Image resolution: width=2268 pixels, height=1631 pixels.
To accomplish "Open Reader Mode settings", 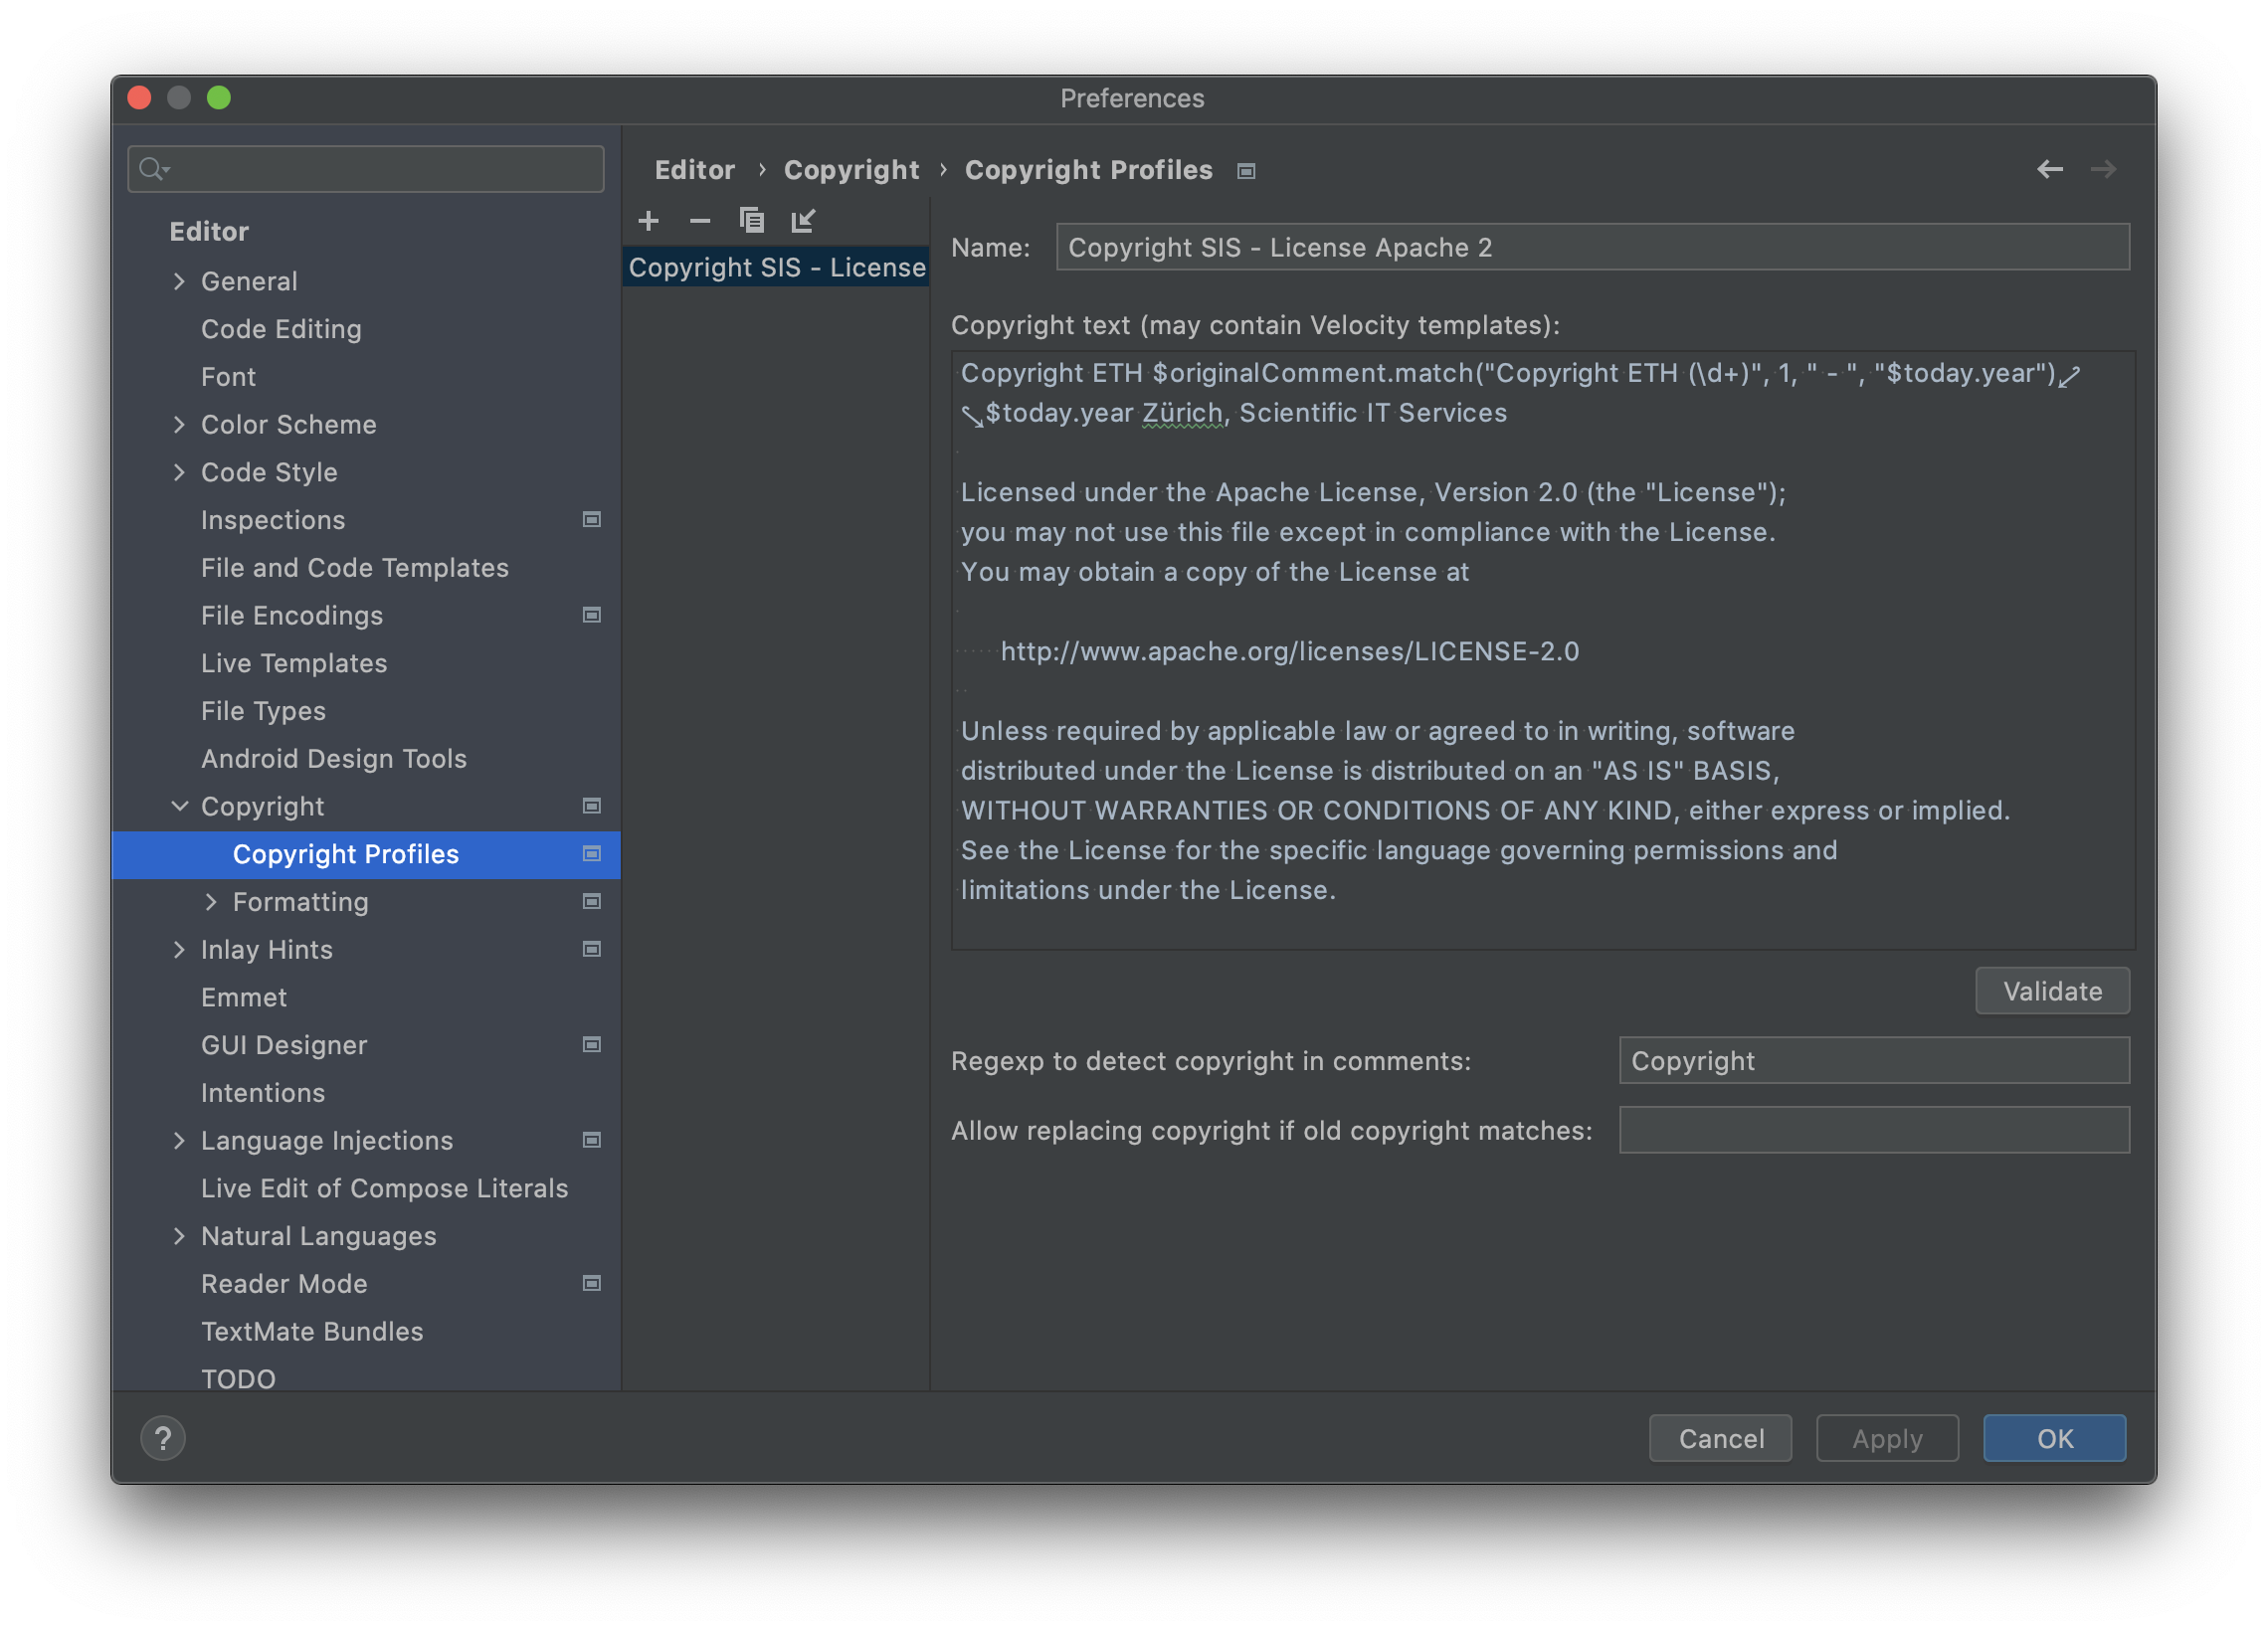I will (284, 1284).
